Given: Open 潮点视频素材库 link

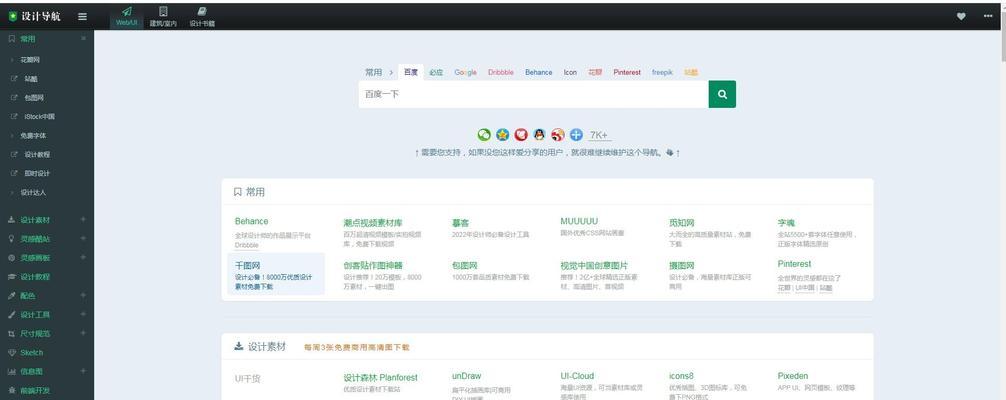Looking at the screenshot, I should click(x=373, y=223).
